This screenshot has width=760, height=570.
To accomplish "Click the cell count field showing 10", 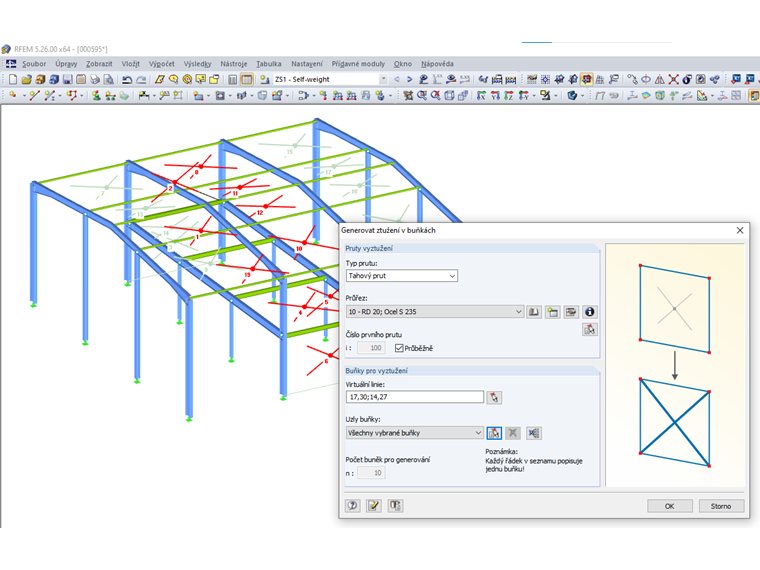I will coord(371,473).
